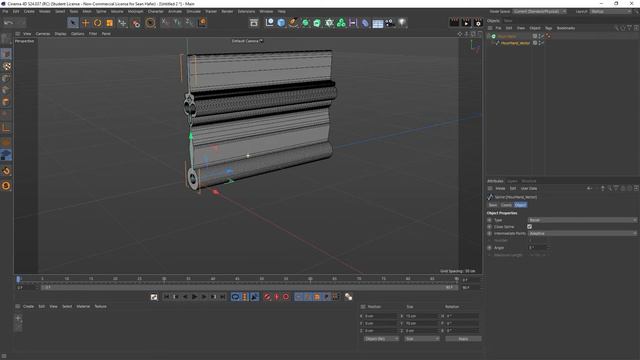The width and height of the screenshot is (640, 360).
Task: Open the Object (Rel) coordinate dropdown
Action: point(381,339)
